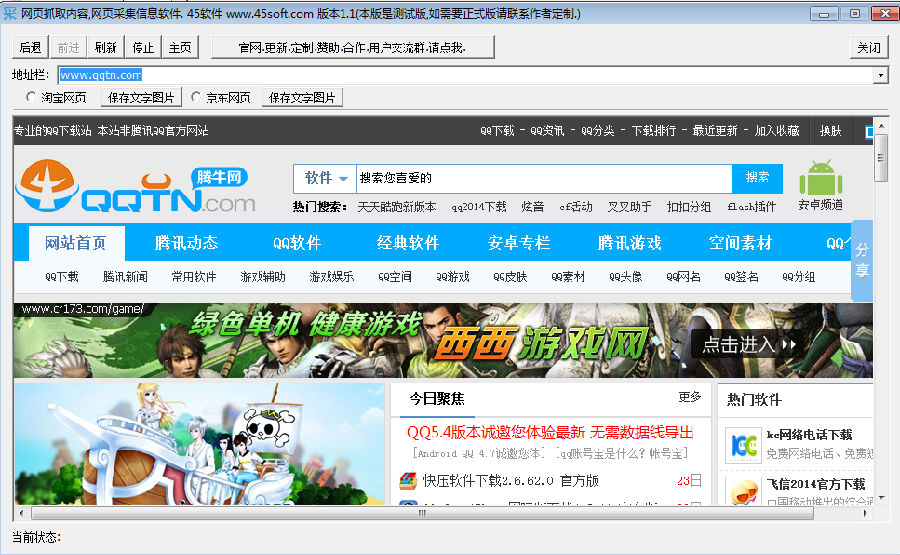The height and width of the screenshot is (555, 900).
Task: Click the Android channel robot icon
Action: (x=820, y=178)
